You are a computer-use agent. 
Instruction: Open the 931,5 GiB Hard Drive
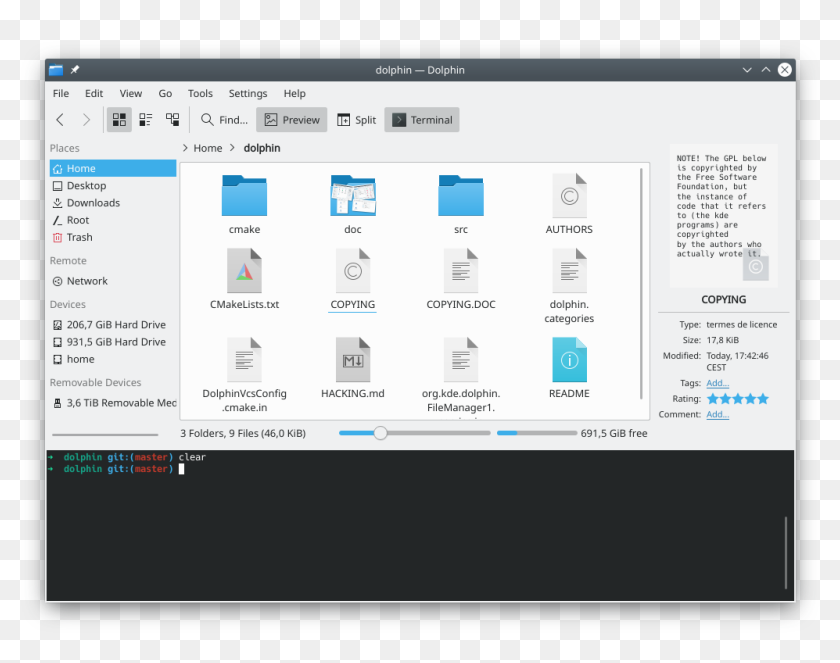[113, 342]
